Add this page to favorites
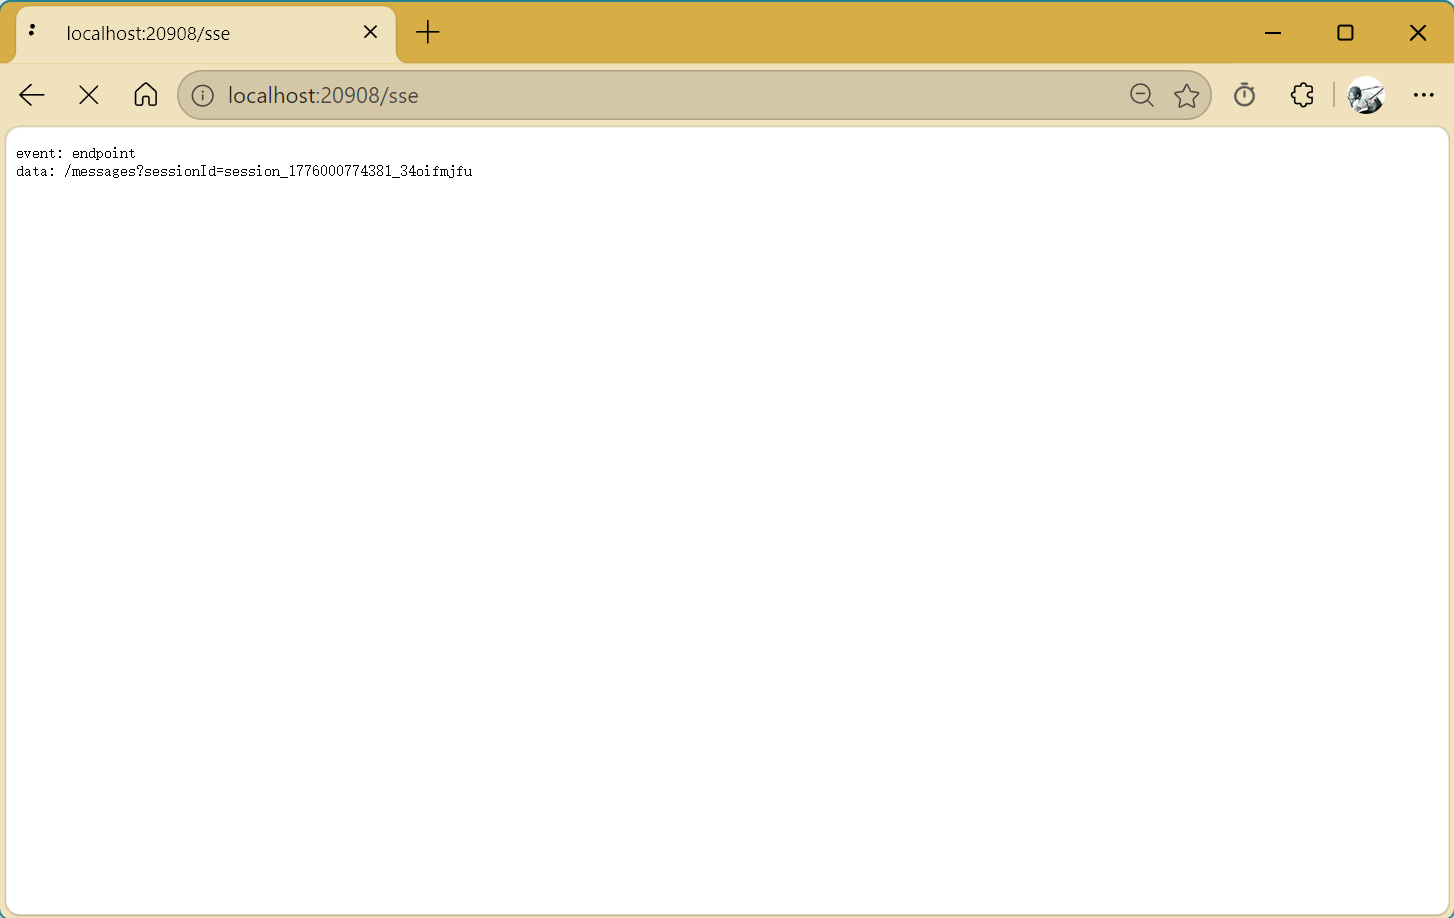The image size is (1454, 918). [1187, 95]
